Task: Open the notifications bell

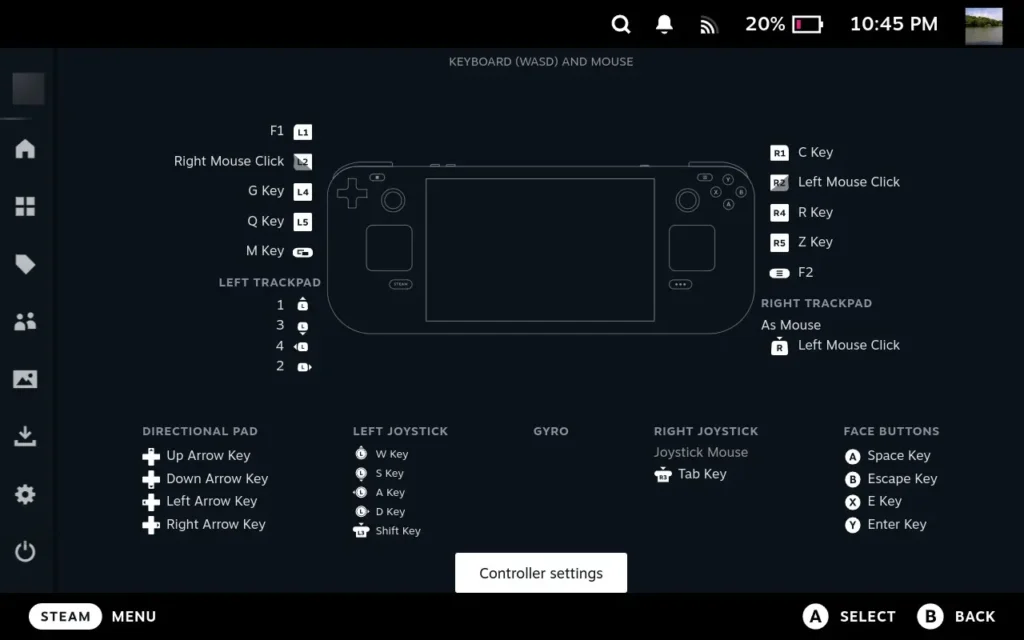Action: tap(664, 24)
